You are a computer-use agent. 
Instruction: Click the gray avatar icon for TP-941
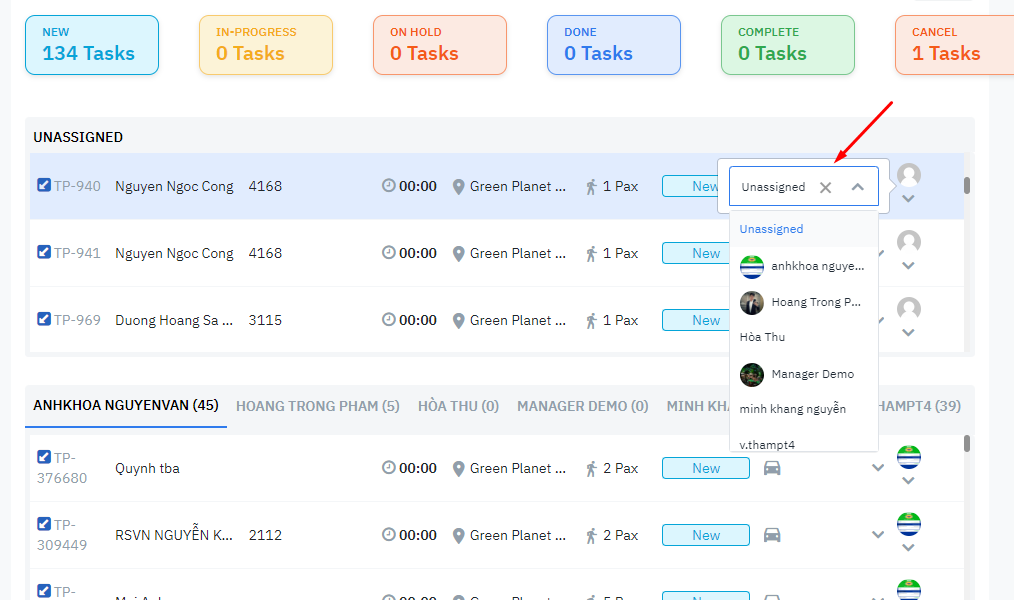[x=908, y=242]
